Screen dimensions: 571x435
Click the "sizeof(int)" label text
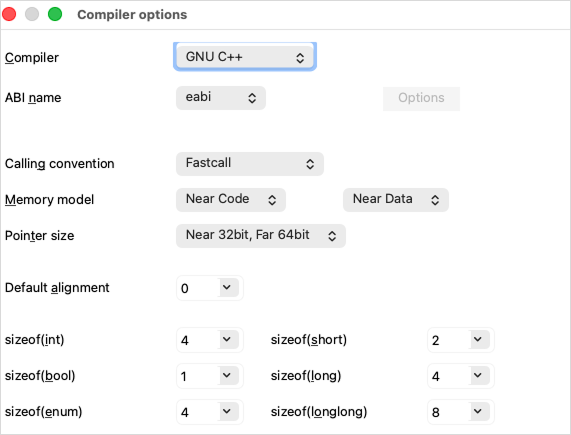tap(35, 340)
